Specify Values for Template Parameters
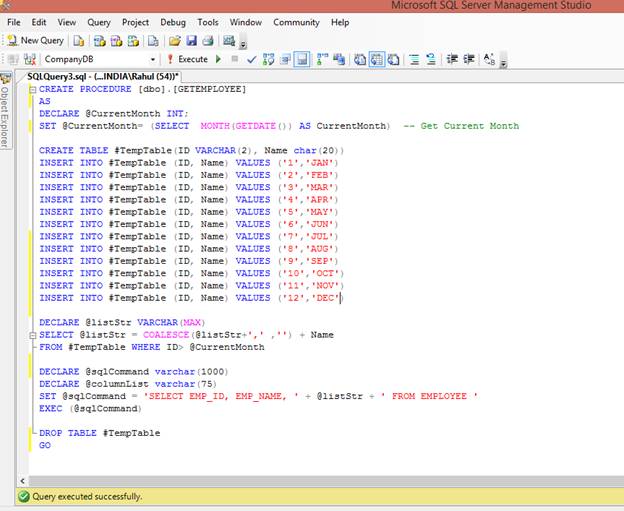Screen dimensions: 624x511 (489, 59)
